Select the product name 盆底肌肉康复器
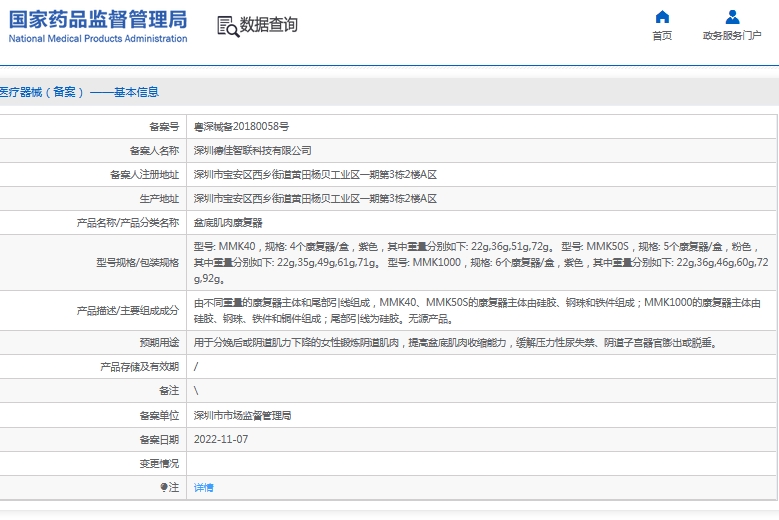 (228, 223)
